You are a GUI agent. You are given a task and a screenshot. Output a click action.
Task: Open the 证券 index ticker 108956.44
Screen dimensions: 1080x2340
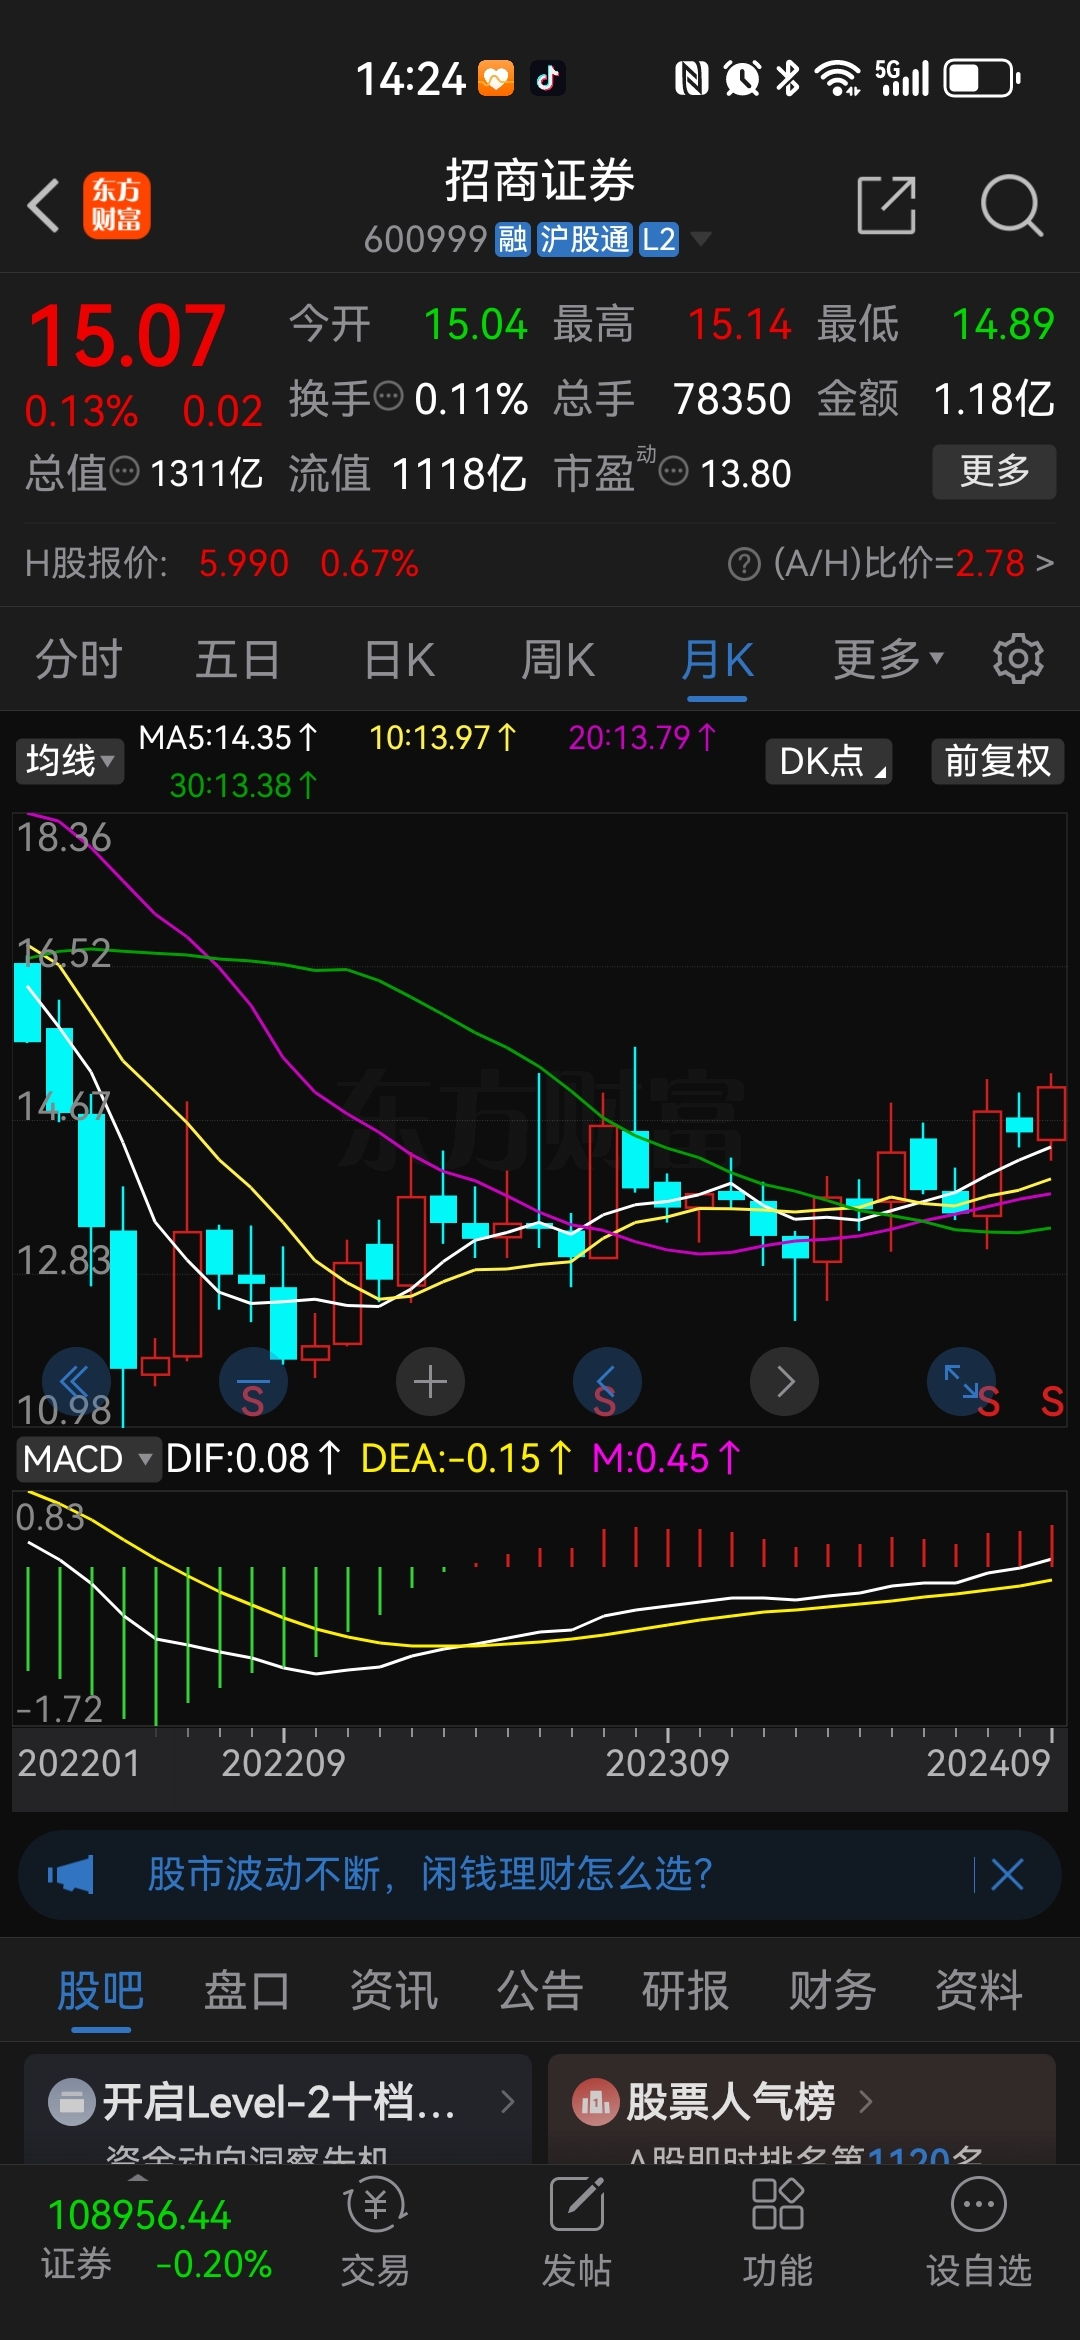[155, 2240]
